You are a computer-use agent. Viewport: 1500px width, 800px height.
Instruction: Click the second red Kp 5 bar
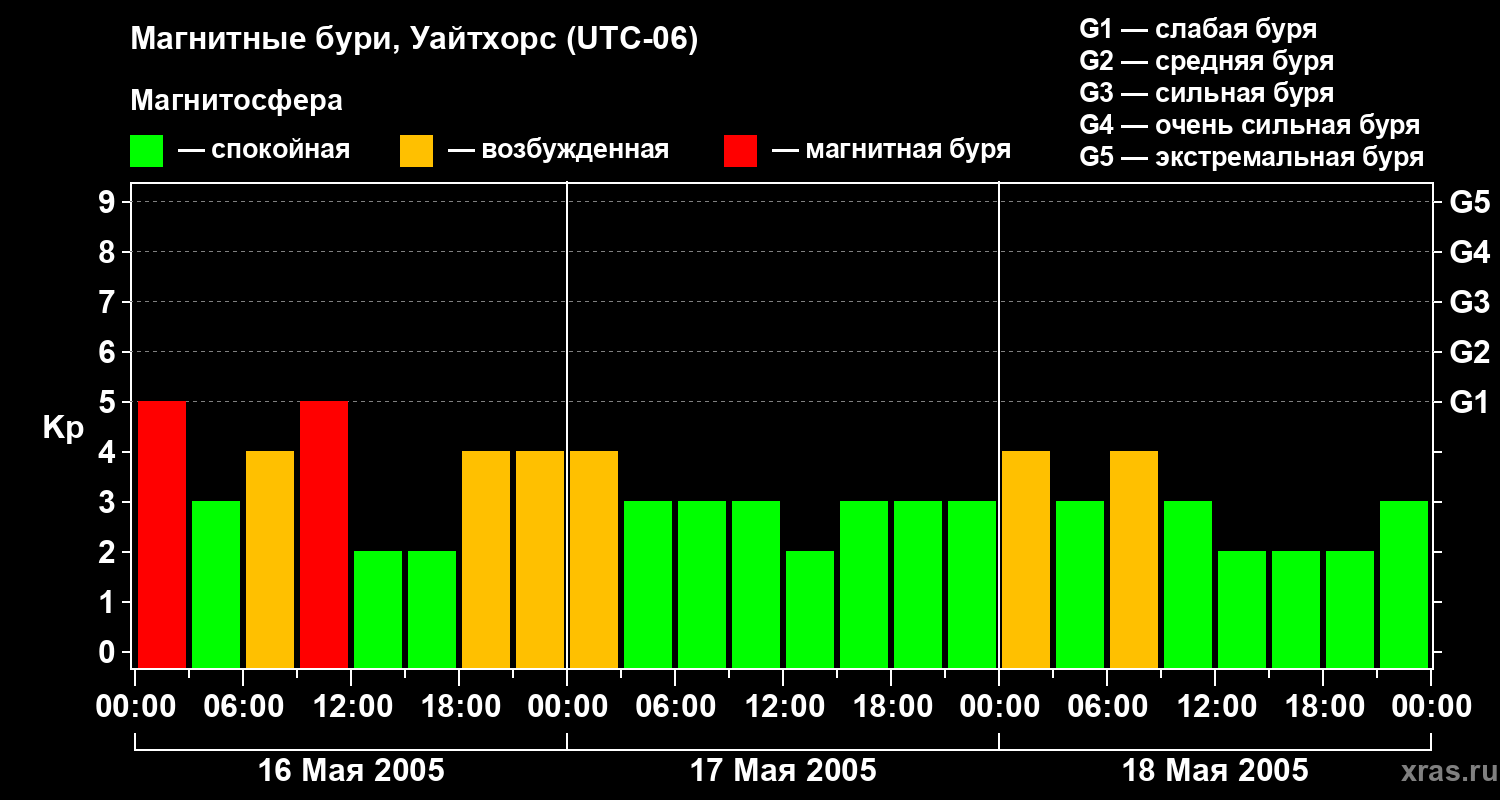324,534
